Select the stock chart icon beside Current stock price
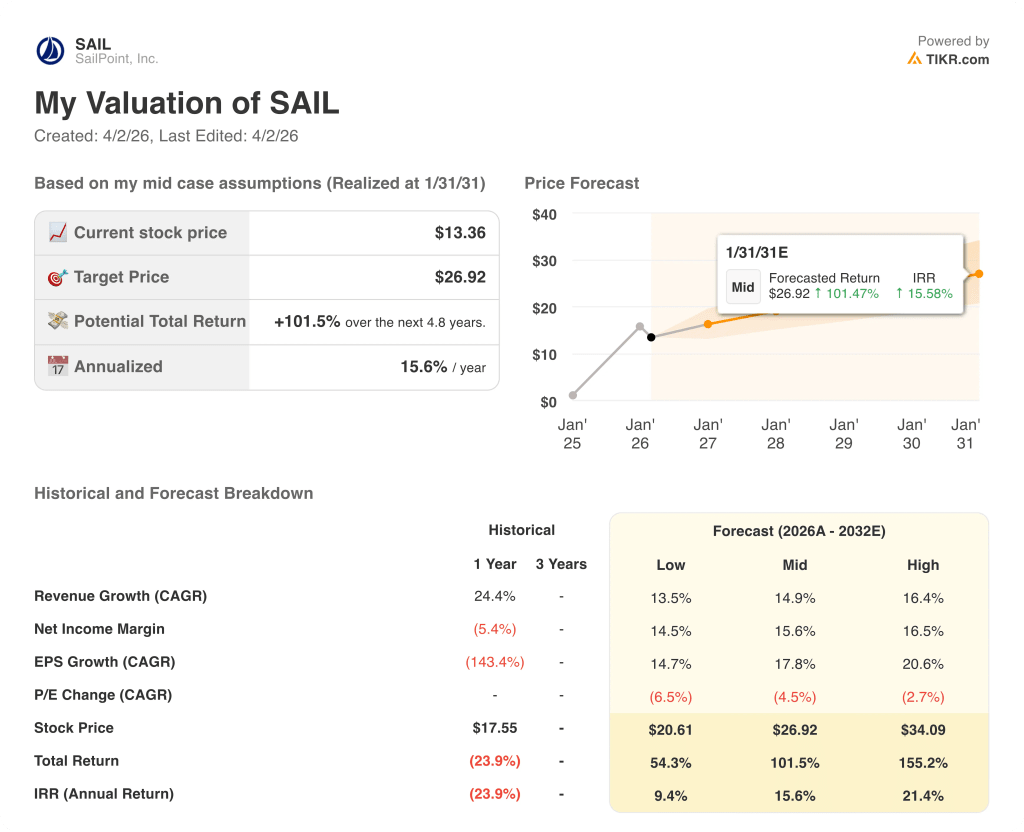 coord(57,232)
